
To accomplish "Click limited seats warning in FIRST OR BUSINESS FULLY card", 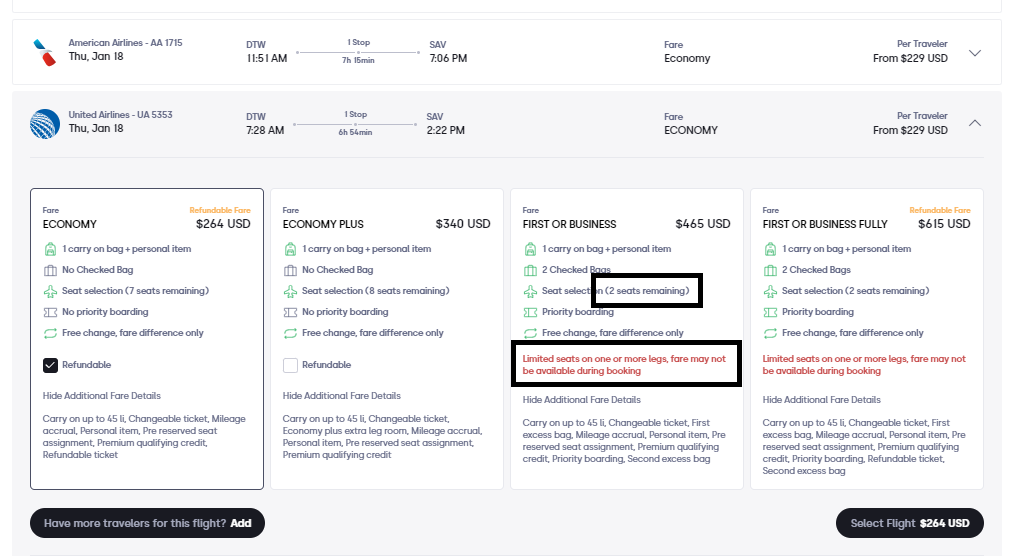I will pyautogui.click(x=864, y=365).
